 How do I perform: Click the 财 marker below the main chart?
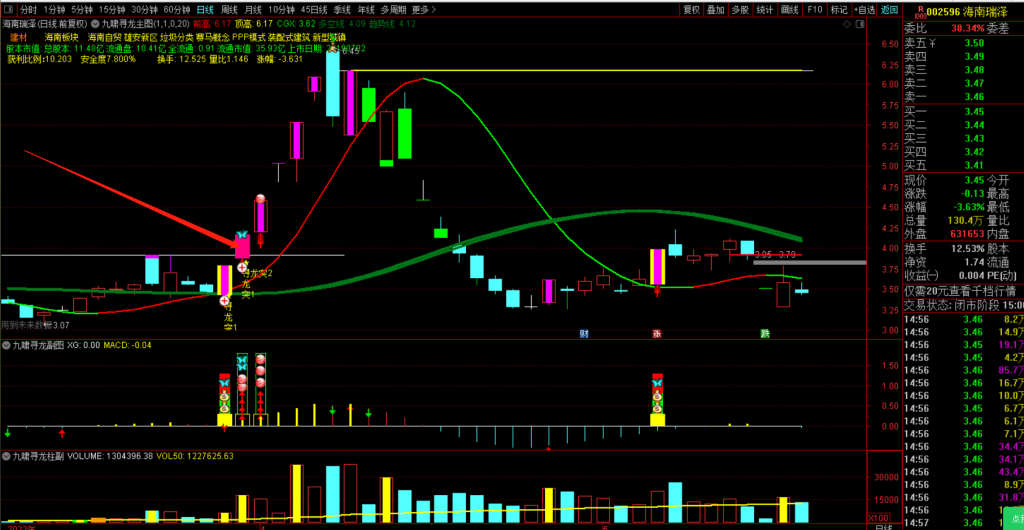tap(583, 333)
